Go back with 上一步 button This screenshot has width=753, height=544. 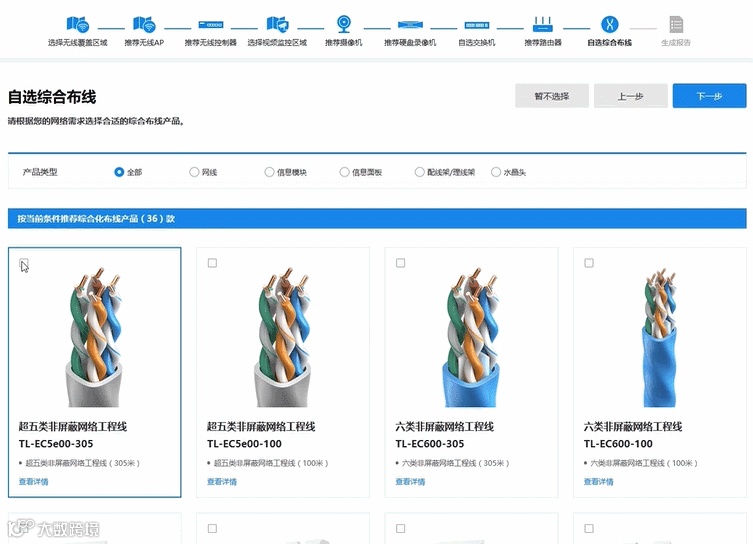pyautogui.click(x=631, y=96)
